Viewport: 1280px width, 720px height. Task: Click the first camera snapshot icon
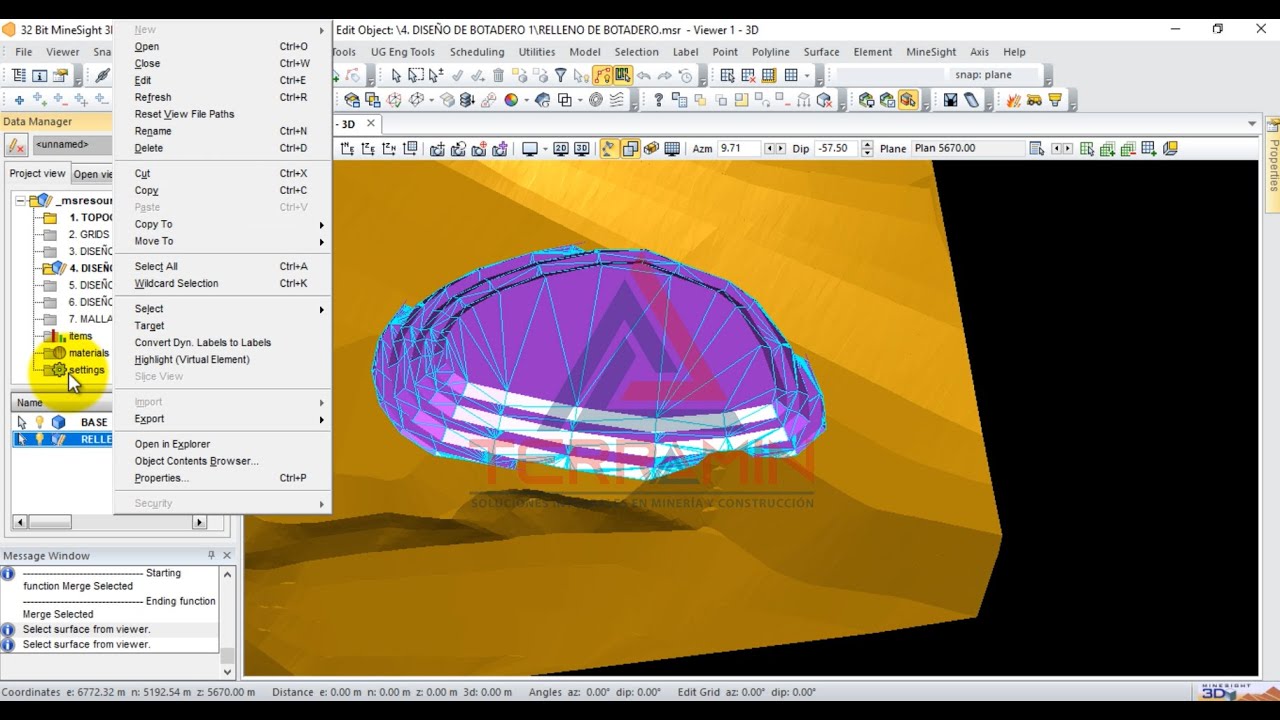[x=437, y=149]
